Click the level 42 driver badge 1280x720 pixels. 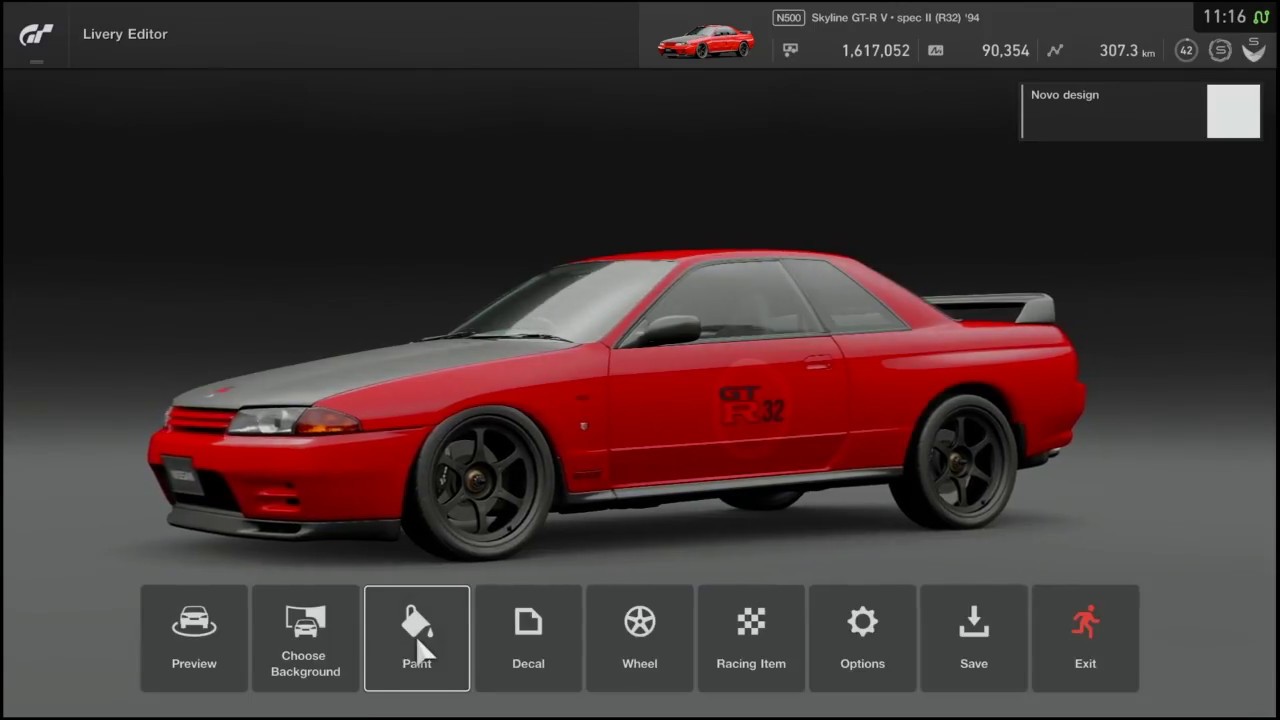click(1186, 50)
